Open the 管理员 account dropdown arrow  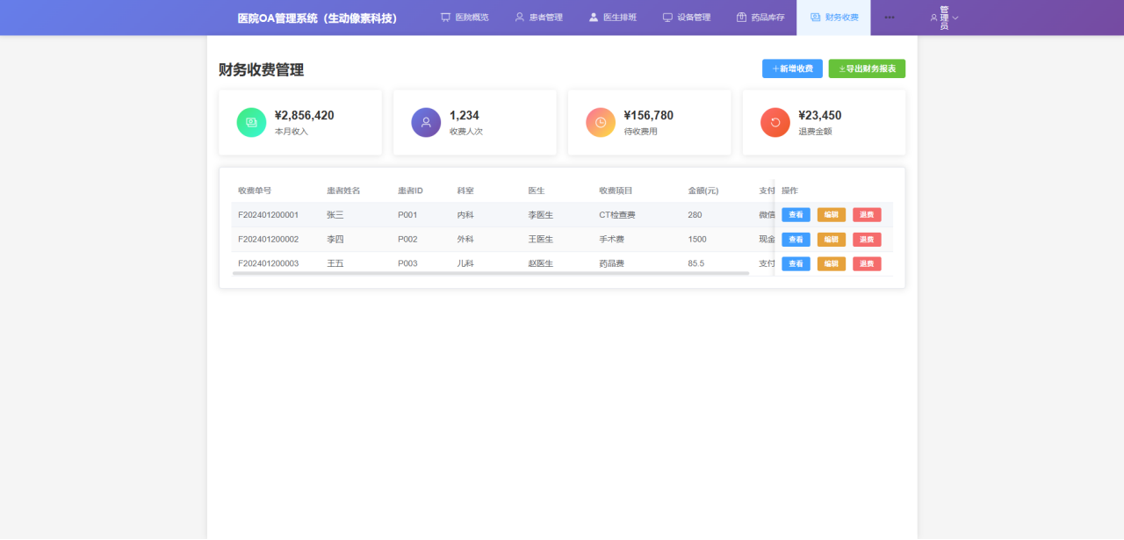tap(955, 18)
